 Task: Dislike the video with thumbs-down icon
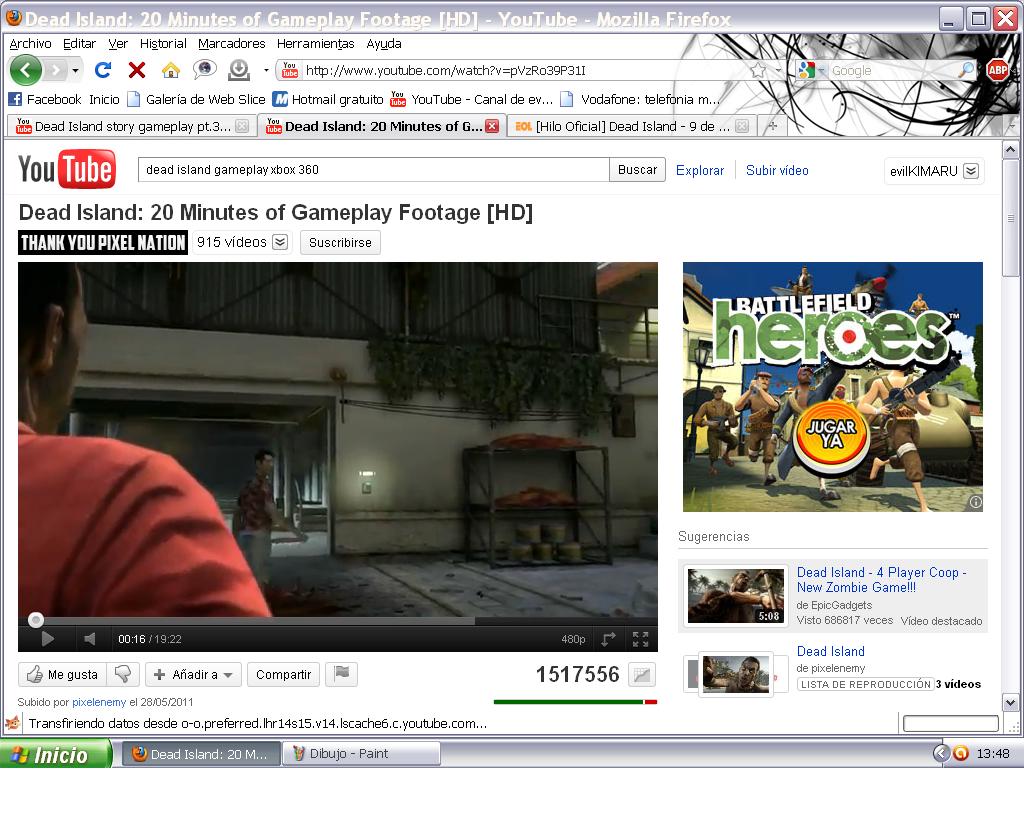click(123, 674)
